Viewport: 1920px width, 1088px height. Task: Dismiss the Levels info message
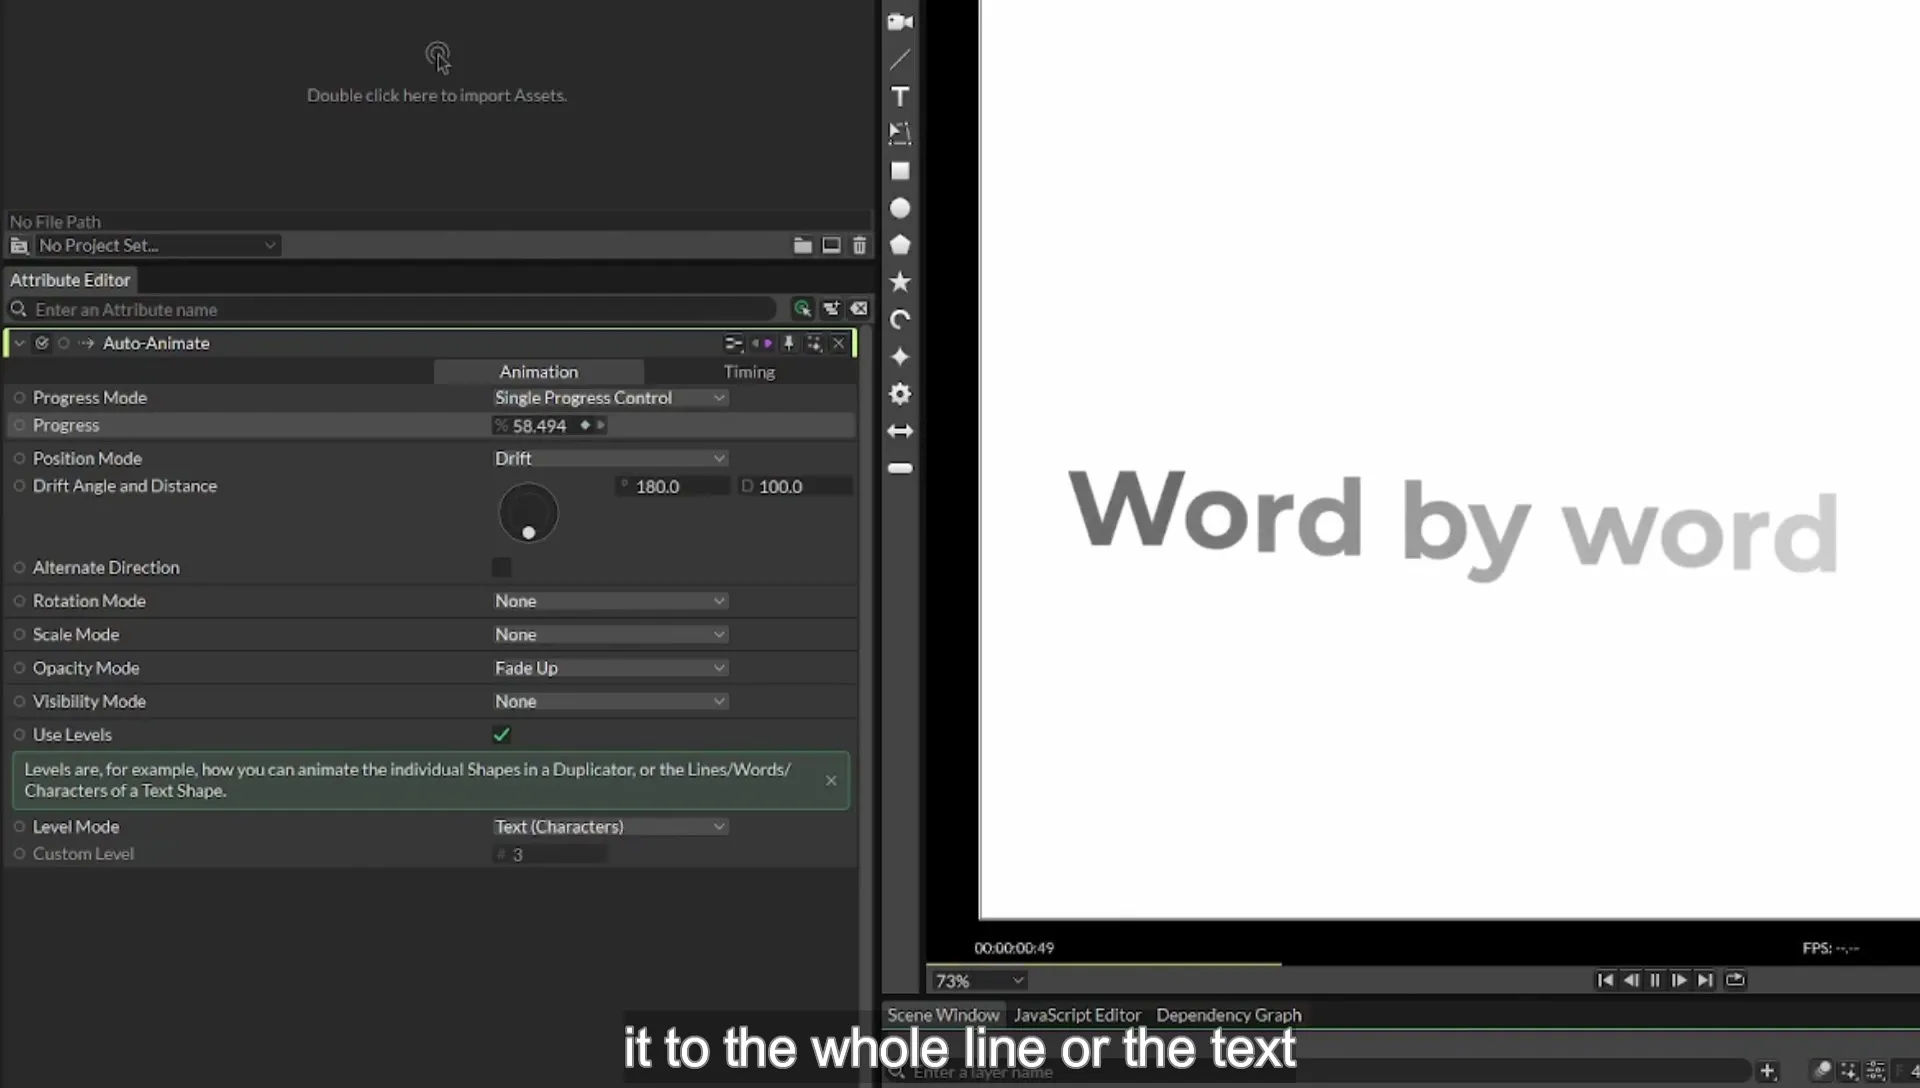[831, 780]
